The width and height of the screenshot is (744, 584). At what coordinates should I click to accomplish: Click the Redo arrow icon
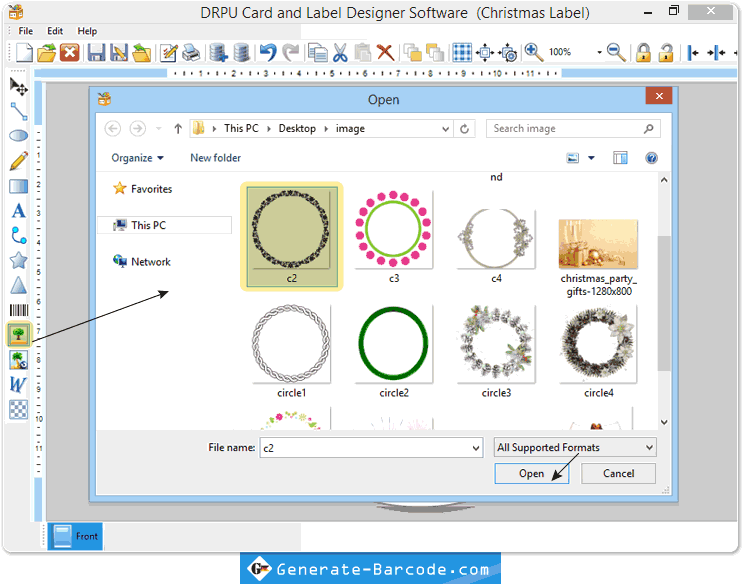pyautogui.click(x=291, y=52)
